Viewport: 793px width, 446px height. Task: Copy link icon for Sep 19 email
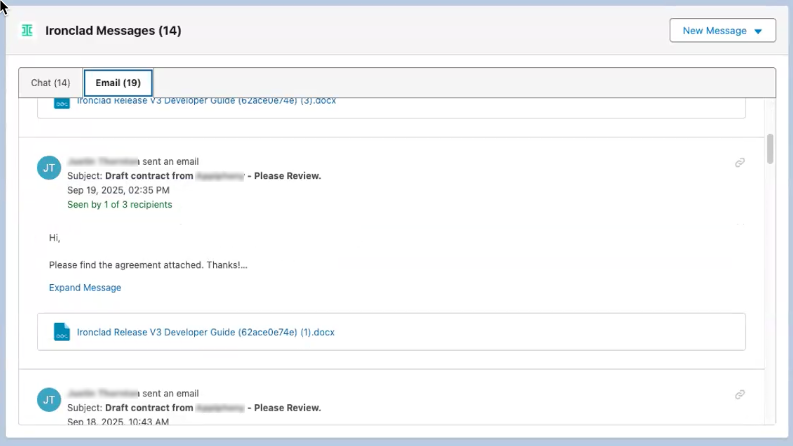[x=739, y=162]
